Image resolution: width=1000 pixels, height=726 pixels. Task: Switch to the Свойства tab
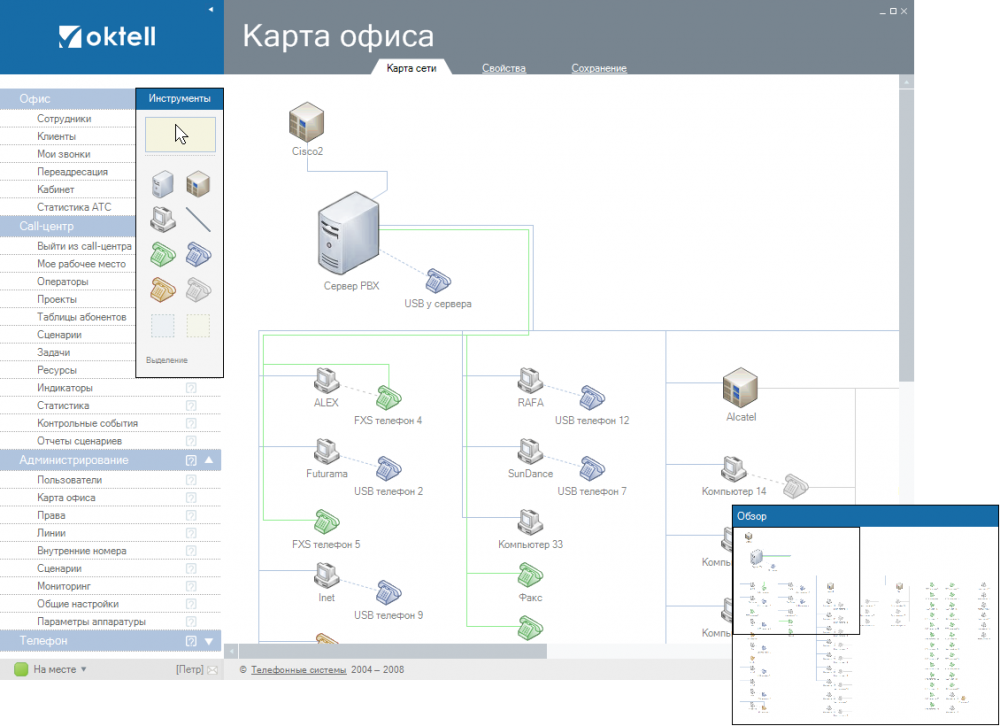(503, 68)
